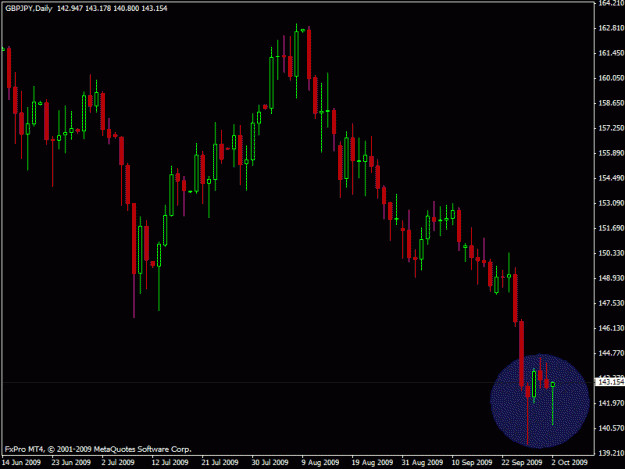Click the 22 Sep 2009 date label
This screenshot has height=469, width=625.
[522, 462]
